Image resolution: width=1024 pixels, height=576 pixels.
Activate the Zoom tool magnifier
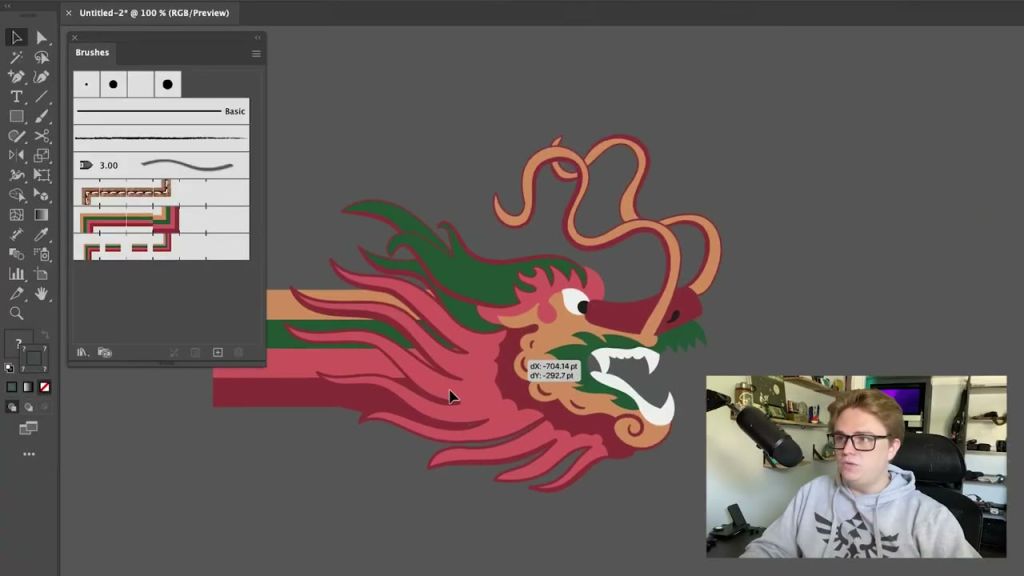coord(16,313)
